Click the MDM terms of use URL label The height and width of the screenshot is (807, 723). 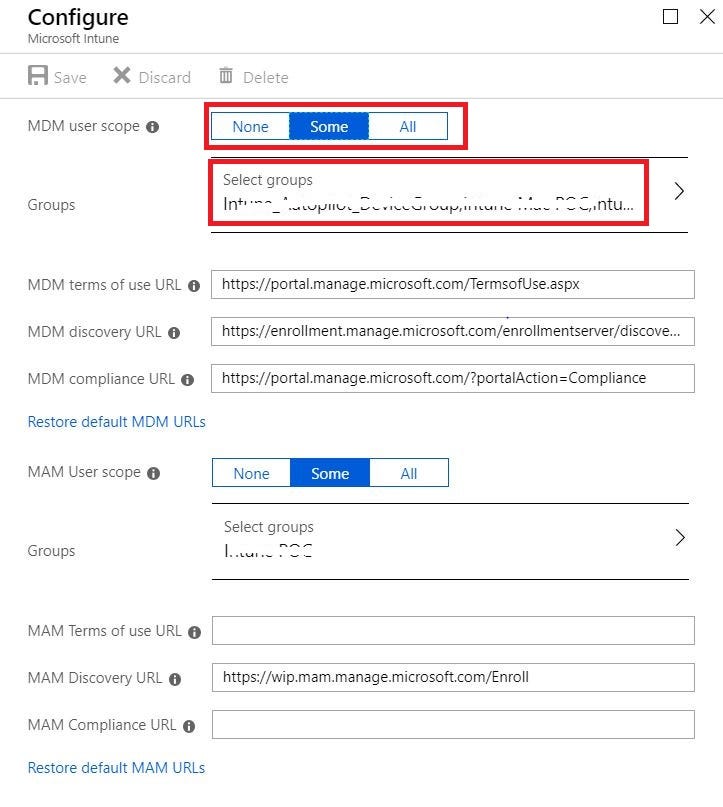pyautogui.click(x=104, y=285)
